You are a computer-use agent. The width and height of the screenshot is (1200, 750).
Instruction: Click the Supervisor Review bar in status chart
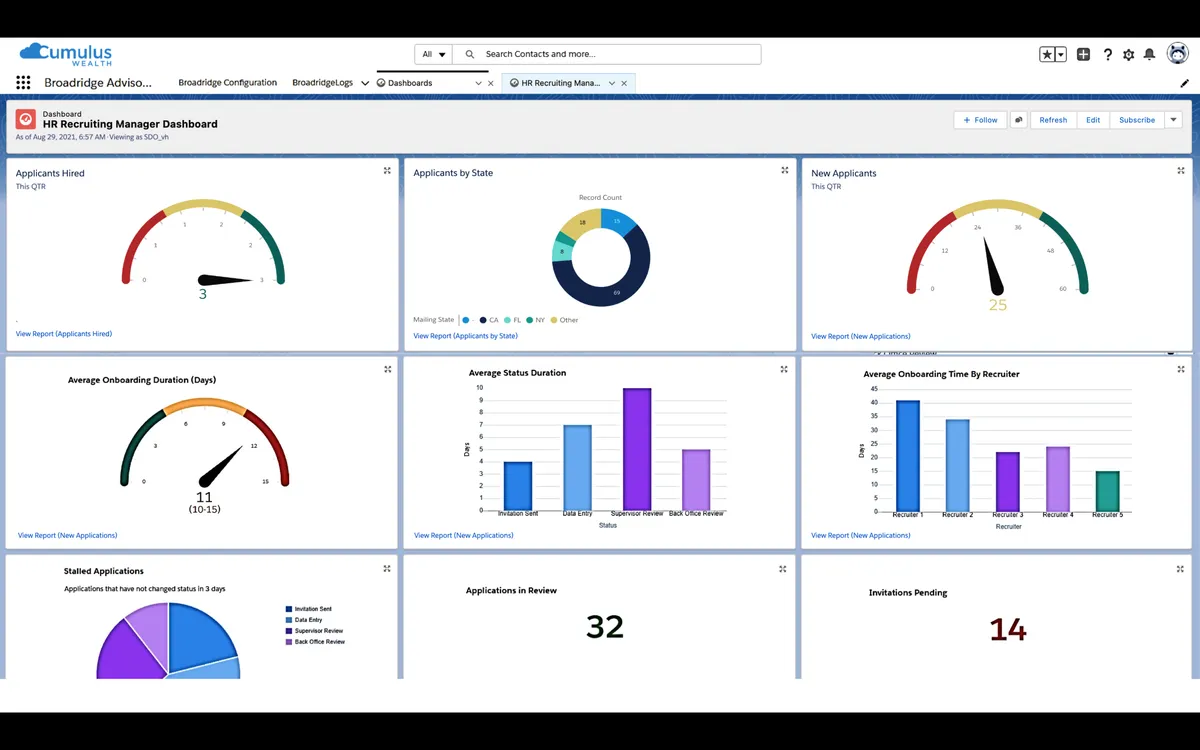637,450
